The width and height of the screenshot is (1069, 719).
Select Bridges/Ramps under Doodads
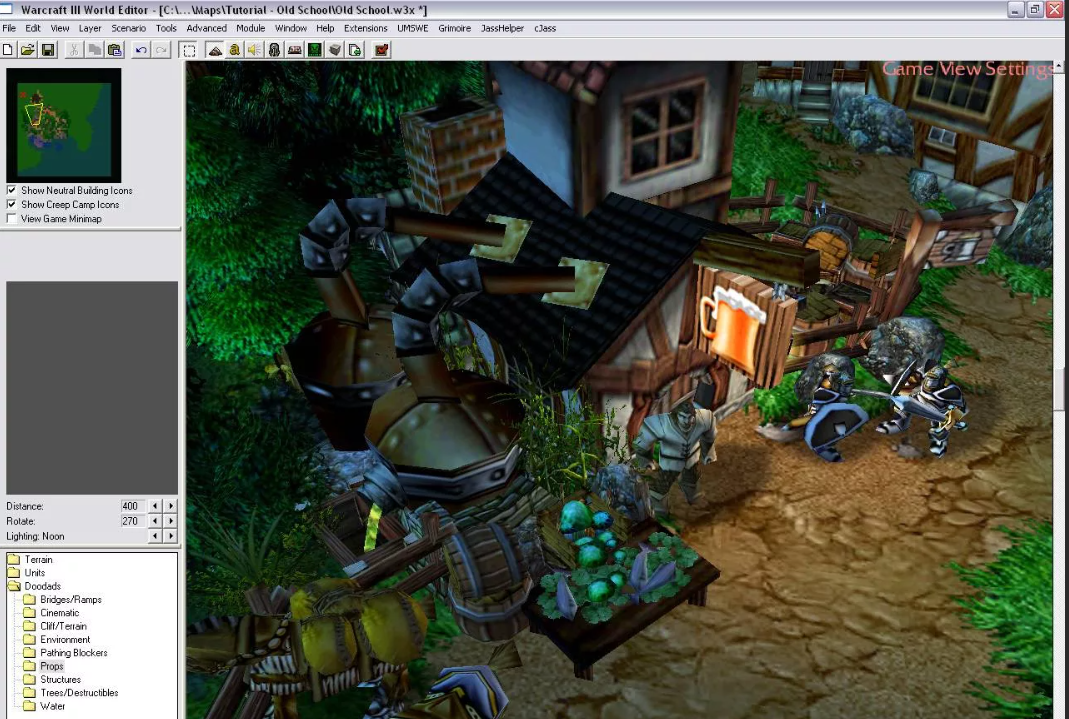pos(71,599)
